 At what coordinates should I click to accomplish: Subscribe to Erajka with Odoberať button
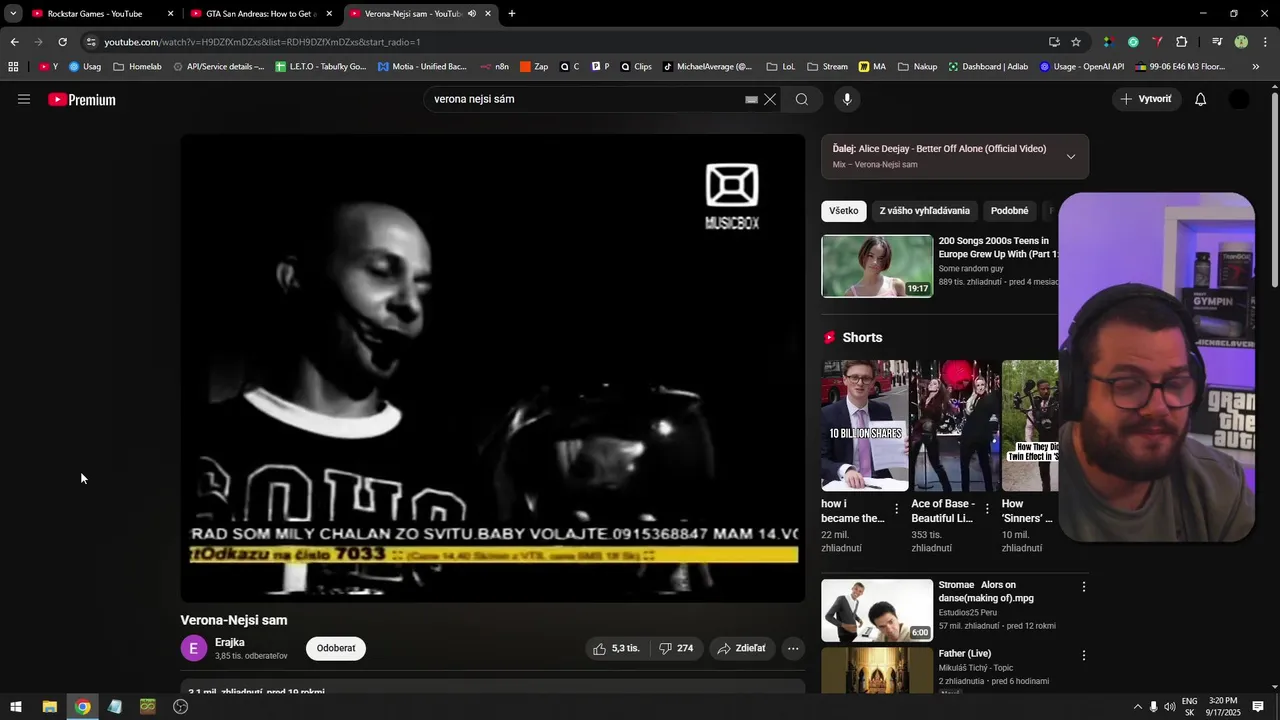tap(336, 648)
